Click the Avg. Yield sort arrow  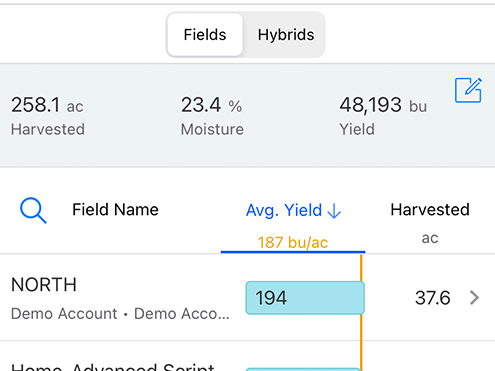(x=334, y=211)
